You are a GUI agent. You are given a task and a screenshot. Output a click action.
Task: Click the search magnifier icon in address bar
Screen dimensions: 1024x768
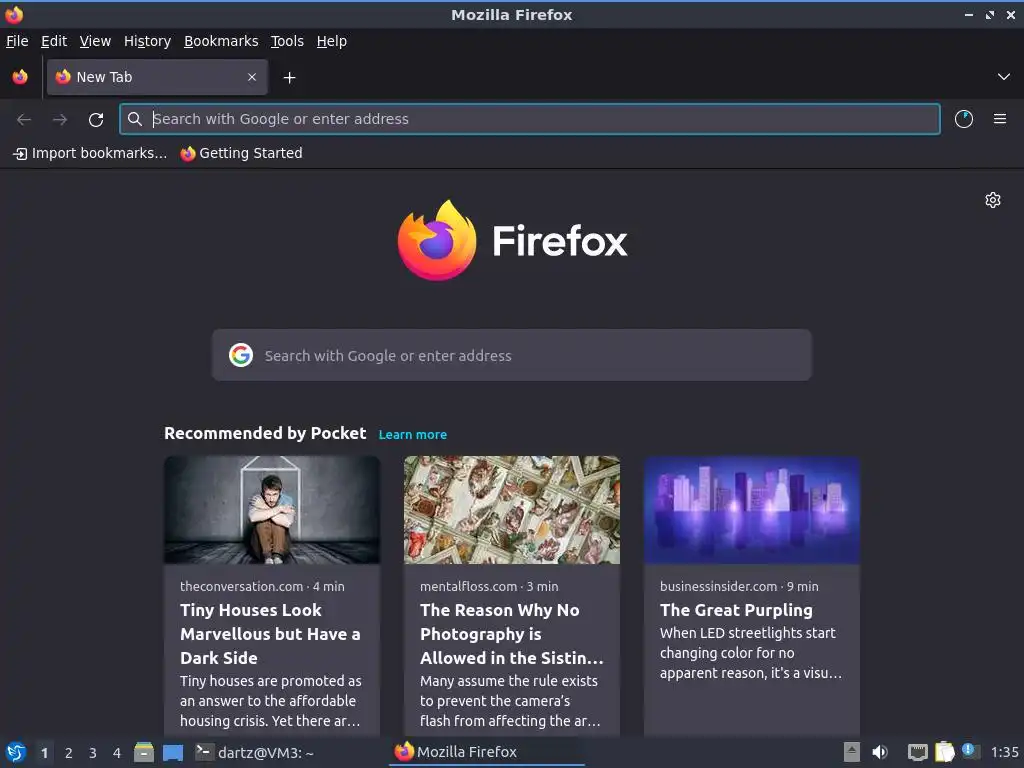click(135, 119)
